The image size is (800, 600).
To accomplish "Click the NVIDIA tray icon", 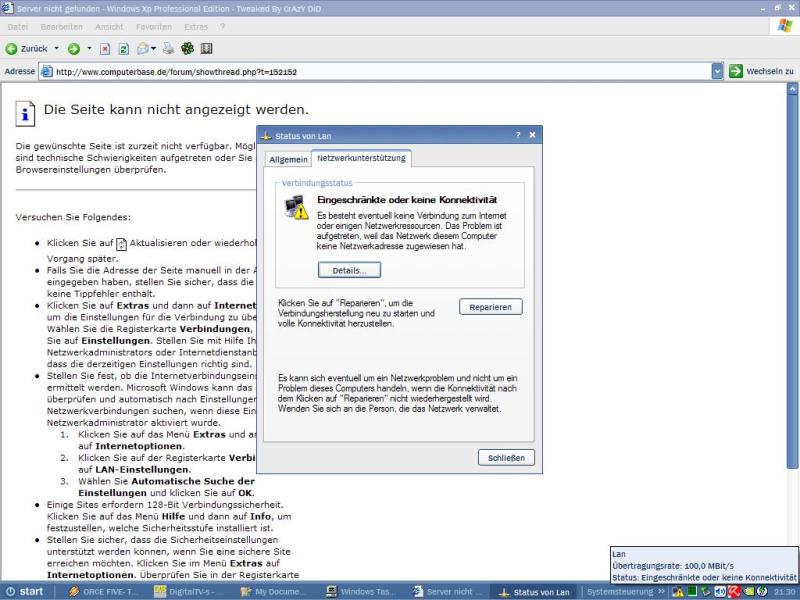I will coord(748,592).
